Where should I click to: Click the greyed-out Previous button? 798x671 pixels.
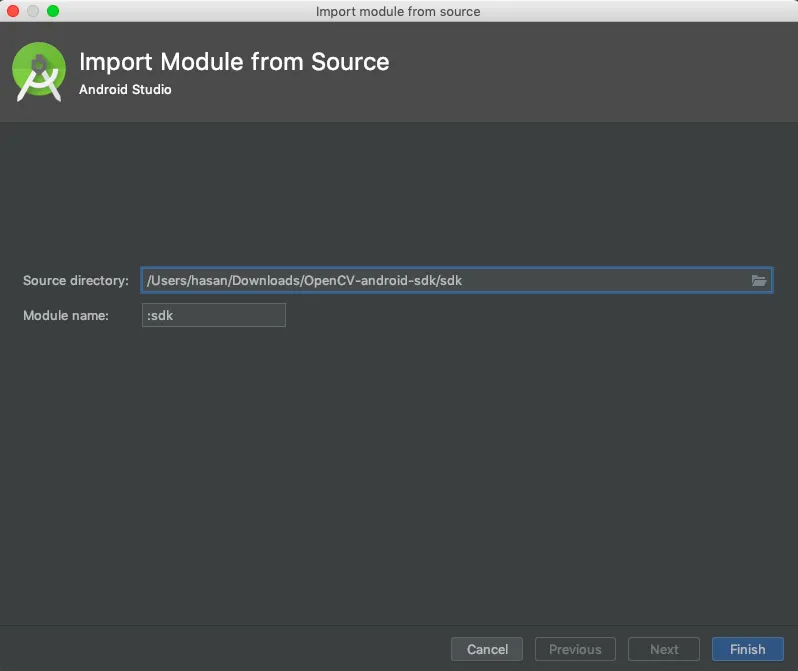click(575, 649)
